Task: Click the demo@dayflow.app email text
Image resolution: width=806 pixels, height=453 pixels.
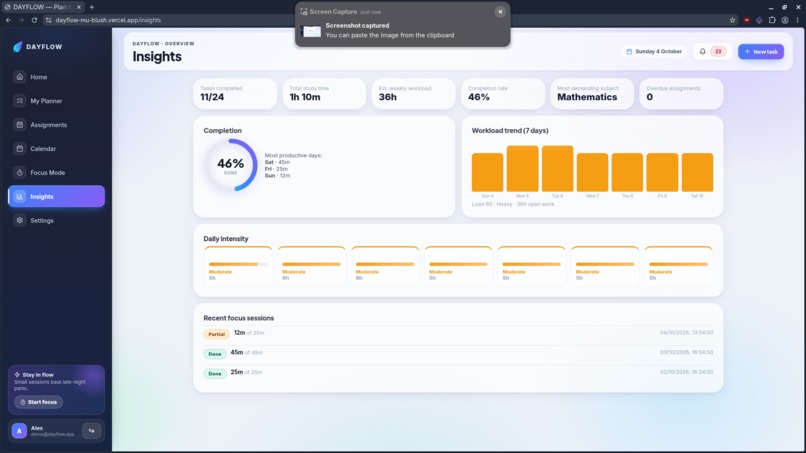Action: [52, 434]
